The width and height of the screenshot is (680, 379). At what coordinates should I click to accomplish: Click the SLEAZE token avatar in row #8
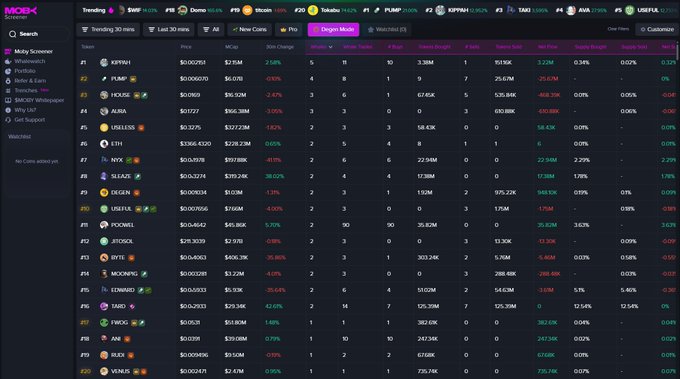pos(104,176)
